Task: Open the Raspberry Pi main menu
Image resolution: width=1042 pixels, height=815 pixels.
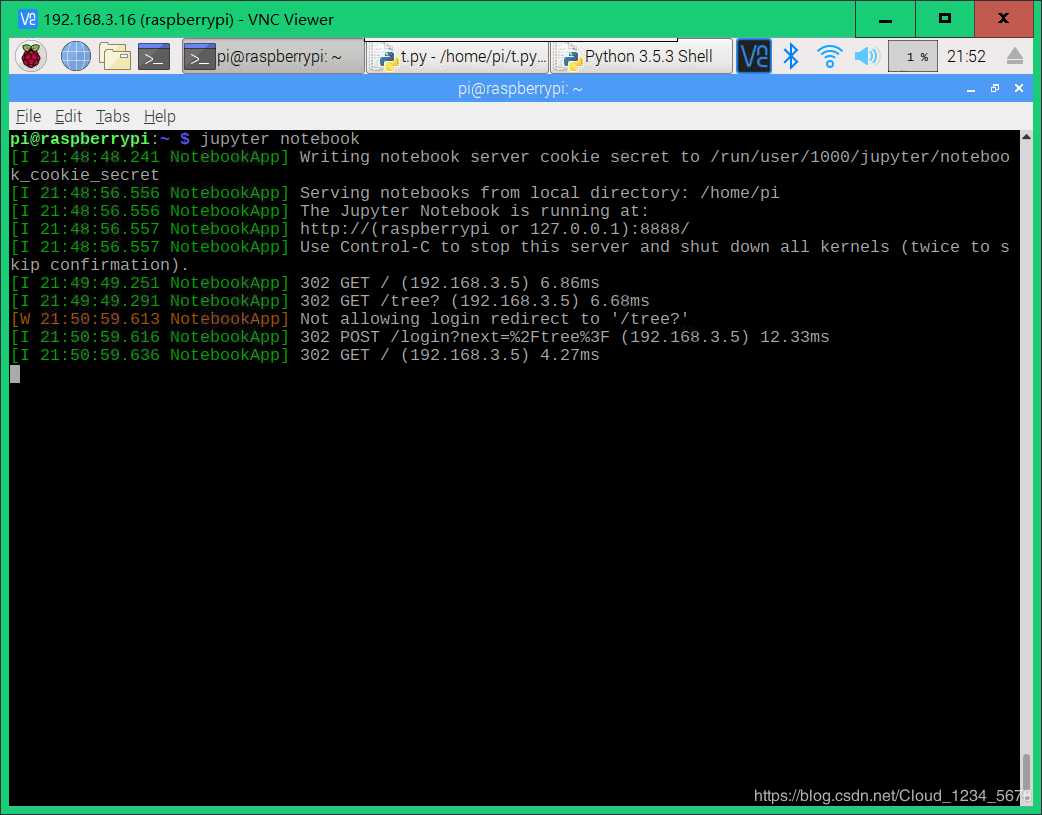Action: click(31, 57)
